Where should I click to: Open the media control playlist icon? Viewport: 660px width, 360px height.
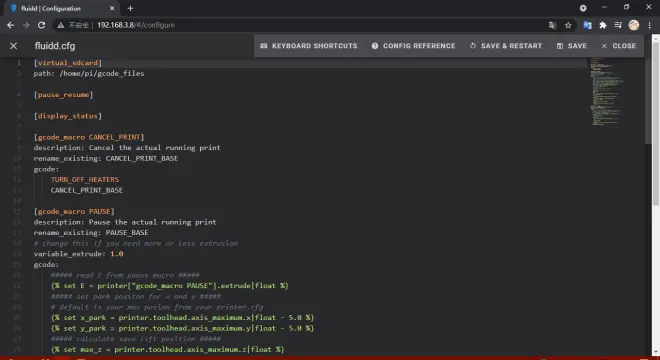click(x=618, y=25)
